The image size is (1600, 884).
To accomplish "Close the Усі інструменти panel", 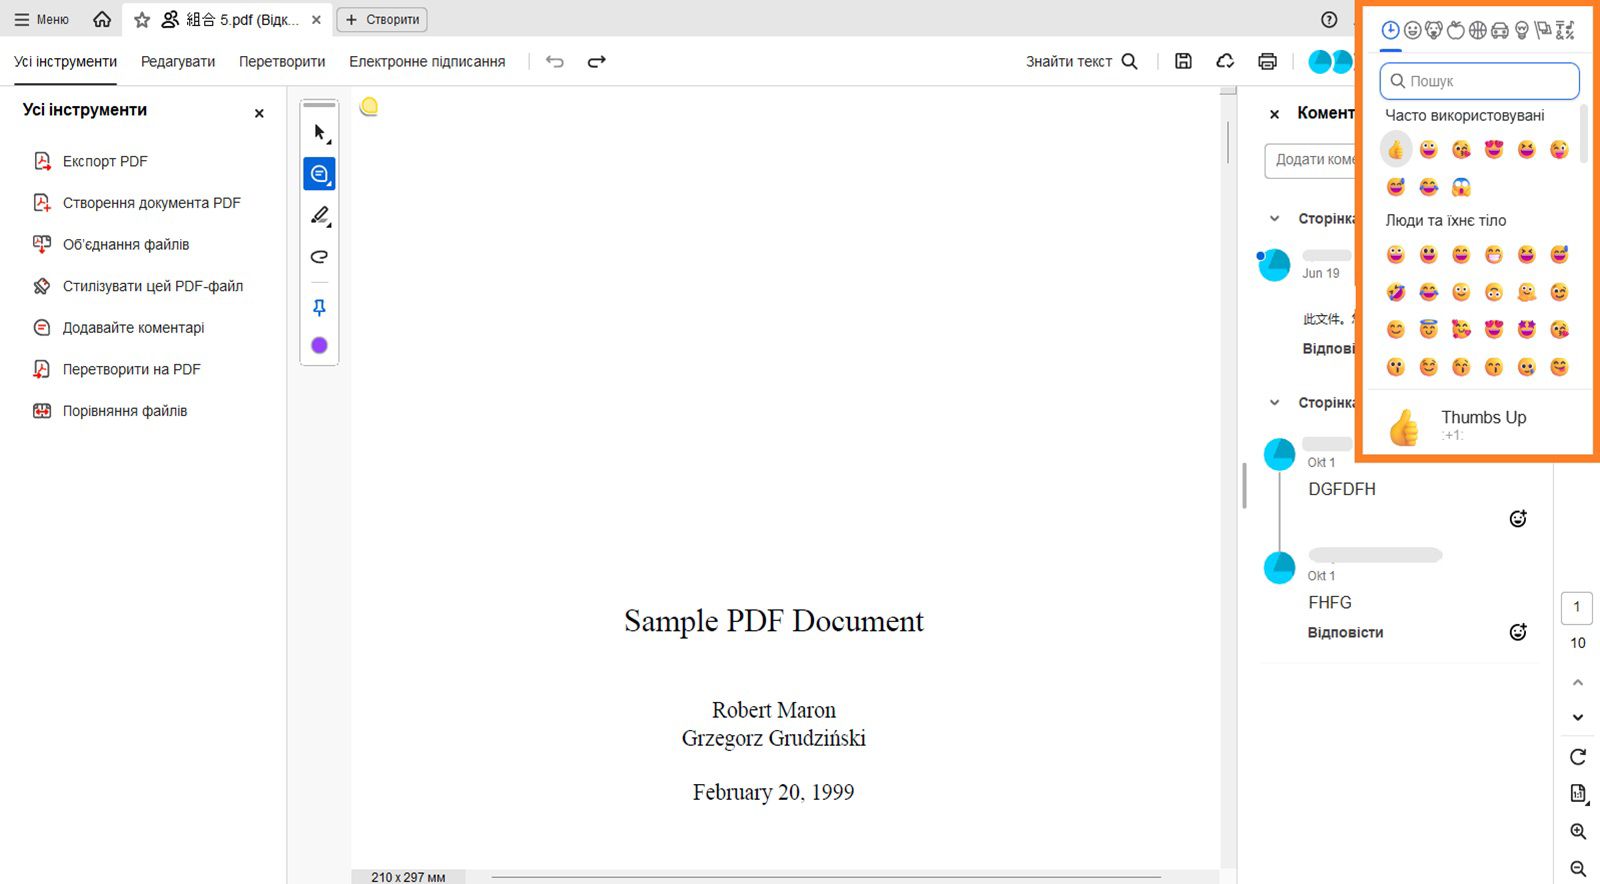I will (x=259, y=113).
